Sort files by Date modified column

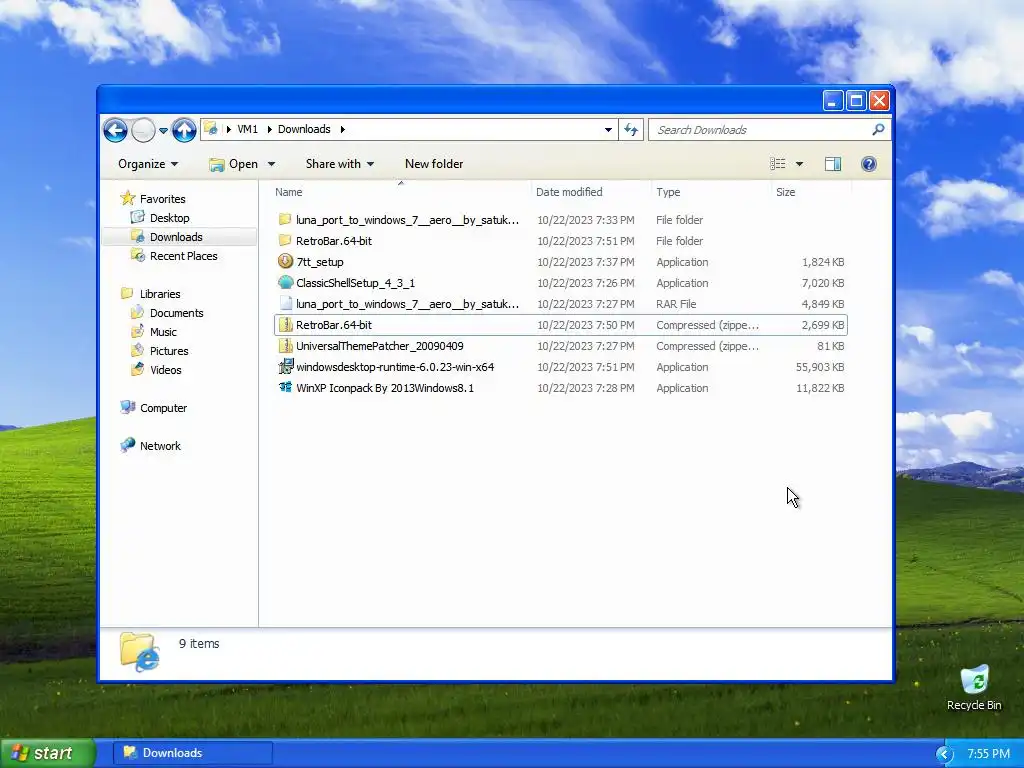pyautogui.click(x=569, y=192)
